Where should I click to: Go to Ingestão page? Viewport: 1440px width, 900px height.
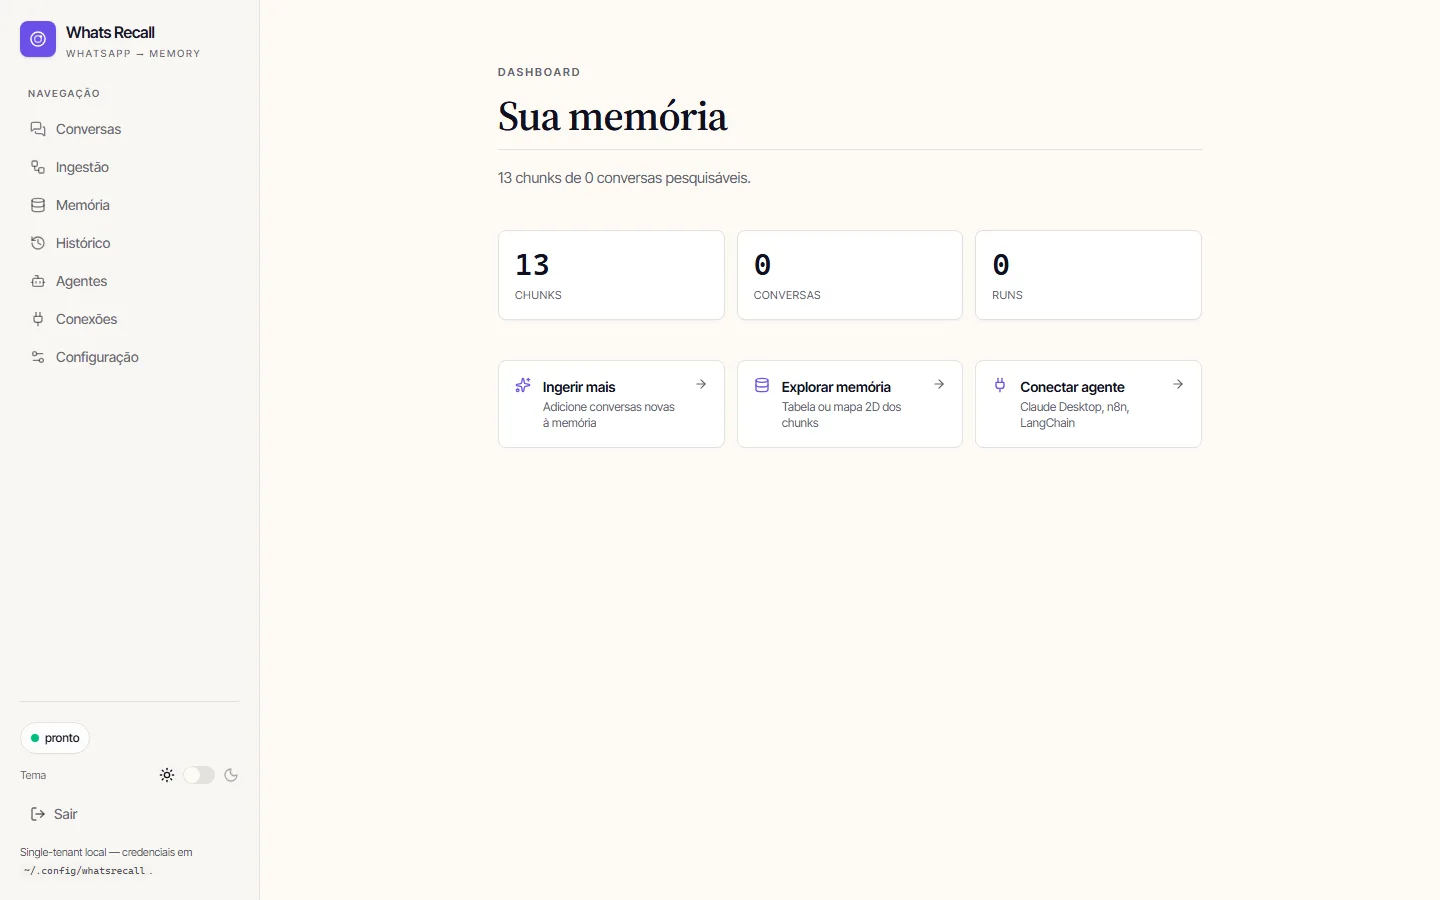(x=130, y=167)
